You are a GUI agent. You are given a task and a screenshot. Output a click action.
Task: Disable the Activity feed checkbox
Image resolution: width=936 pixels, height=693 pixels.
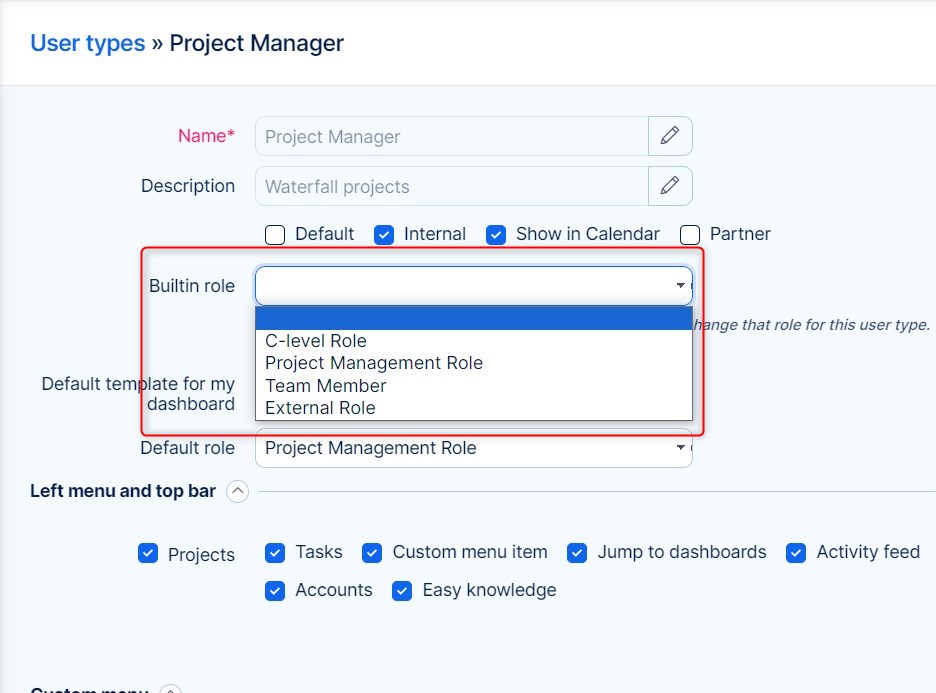point(796,553)
